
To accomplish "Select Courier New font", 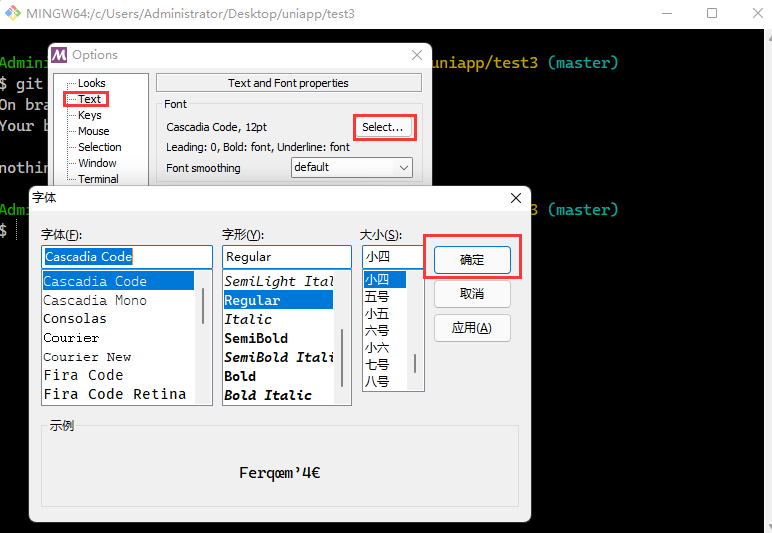I will pos(118,357).
